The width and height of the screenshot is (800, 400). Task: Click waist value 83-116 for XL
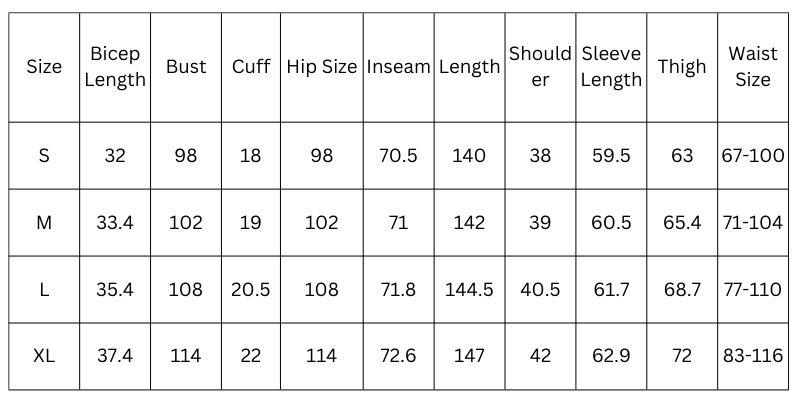pos(753,356)
